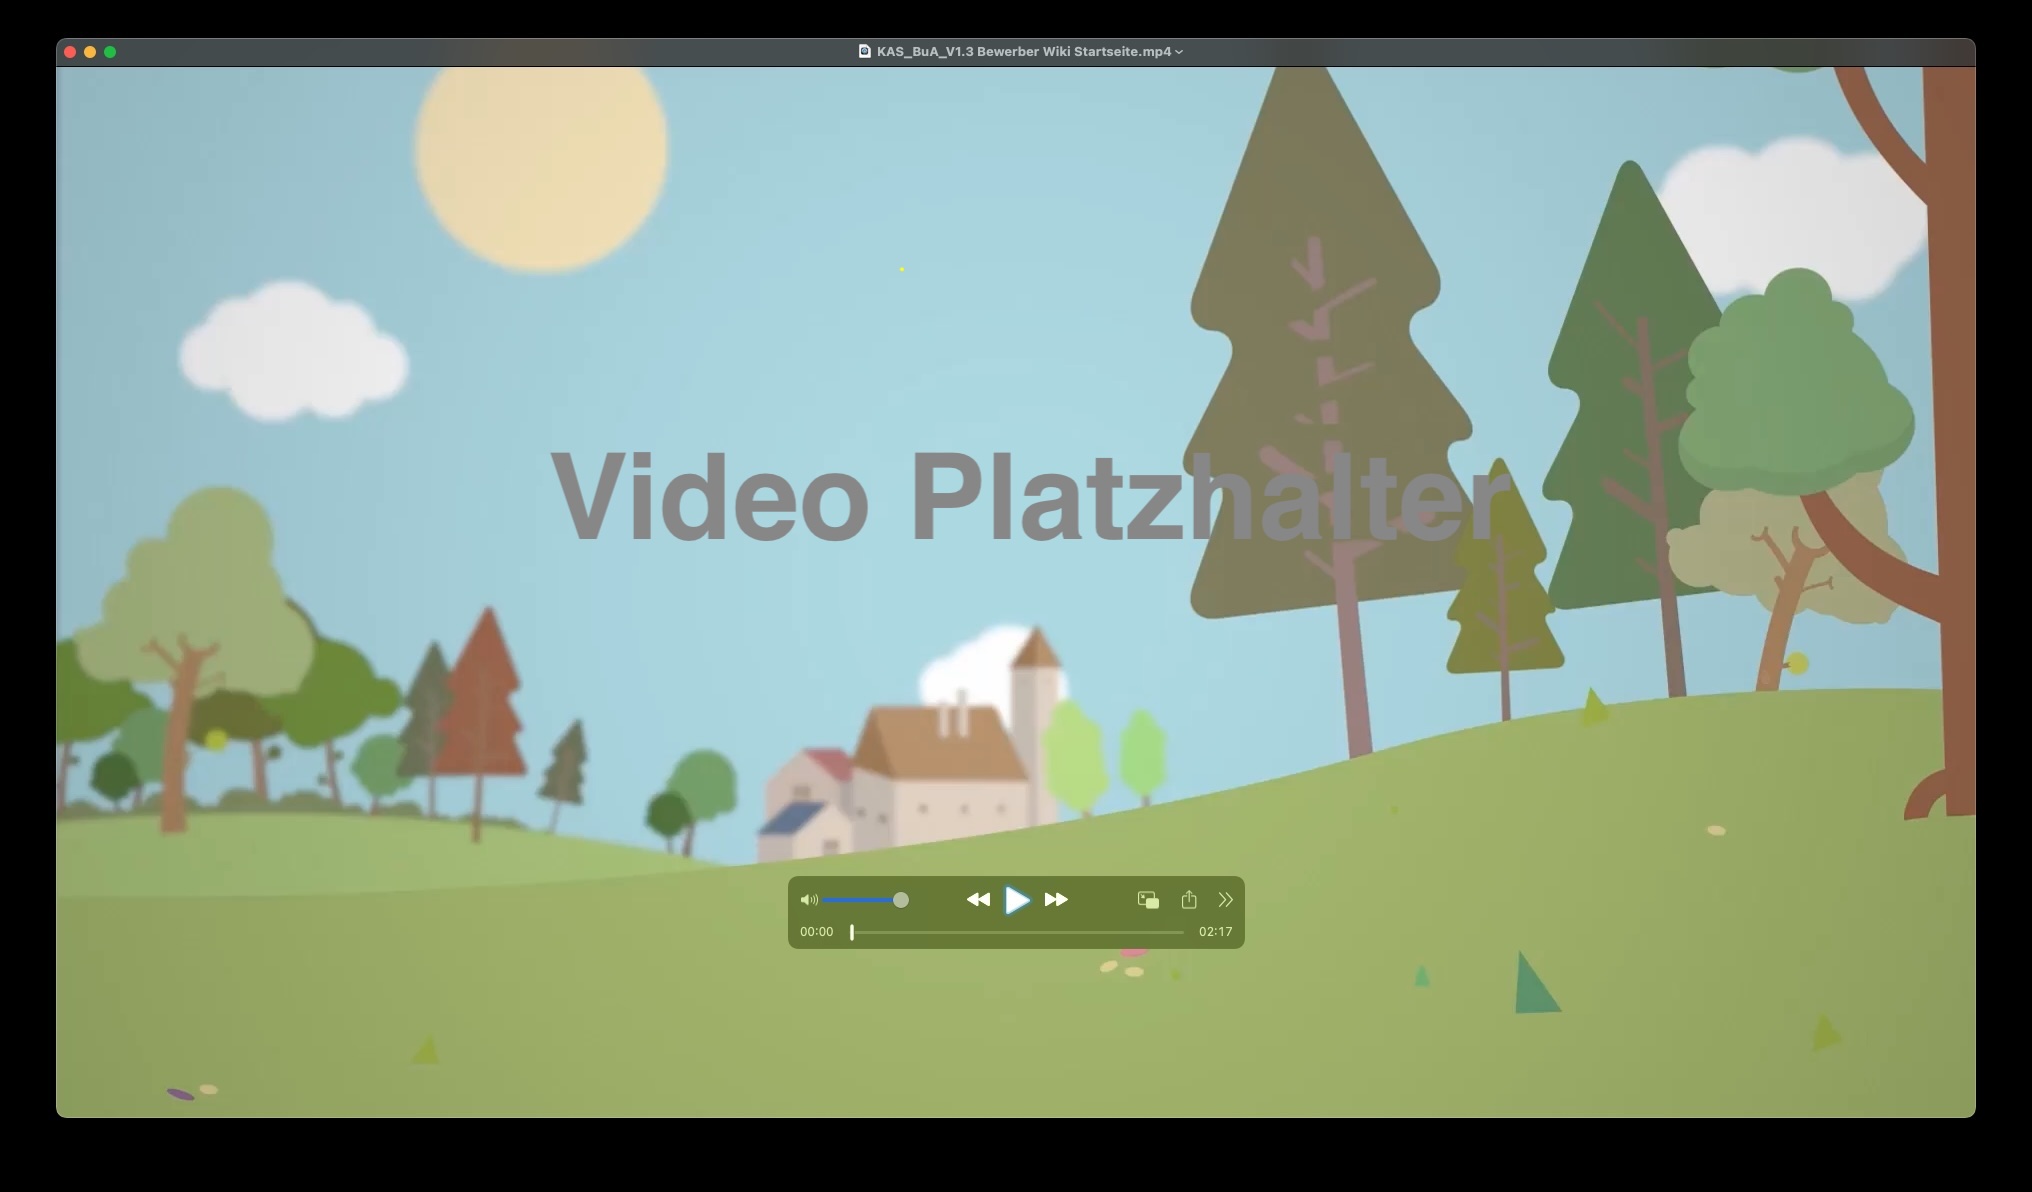Click the playhead marker on timeline
The height and width of the screenshot is (1192, 2032).
pyautogui.click(x=852, y=932)
